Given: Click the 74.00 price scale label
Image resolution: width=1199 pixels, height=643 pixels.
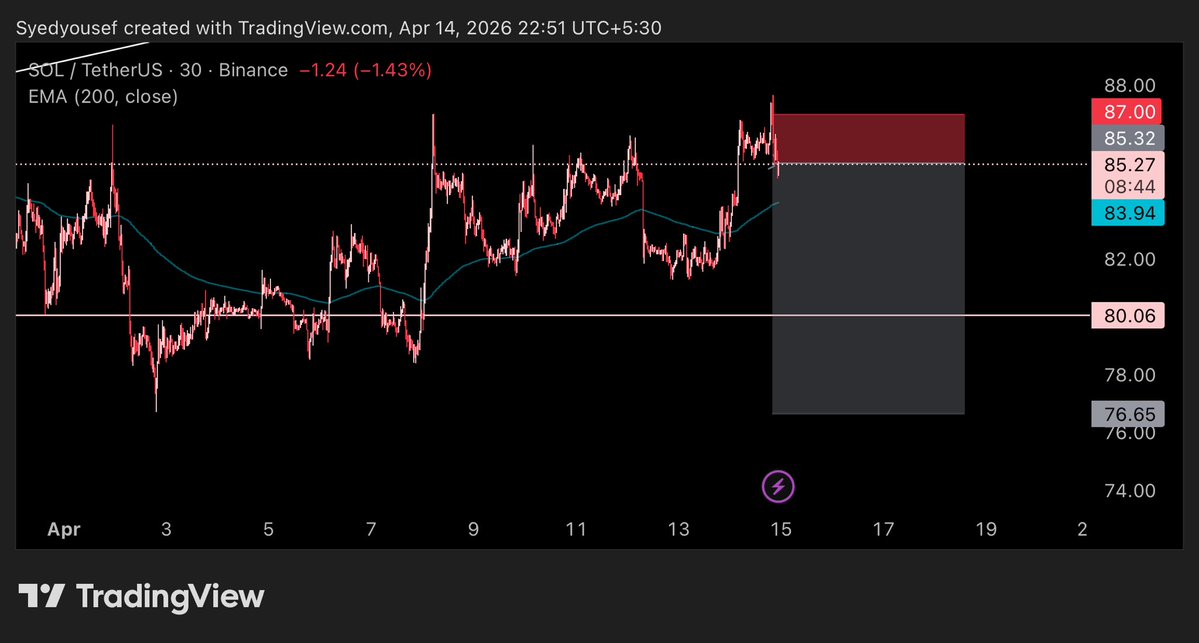Looking at the screenshot, I should click(1130, 491).
